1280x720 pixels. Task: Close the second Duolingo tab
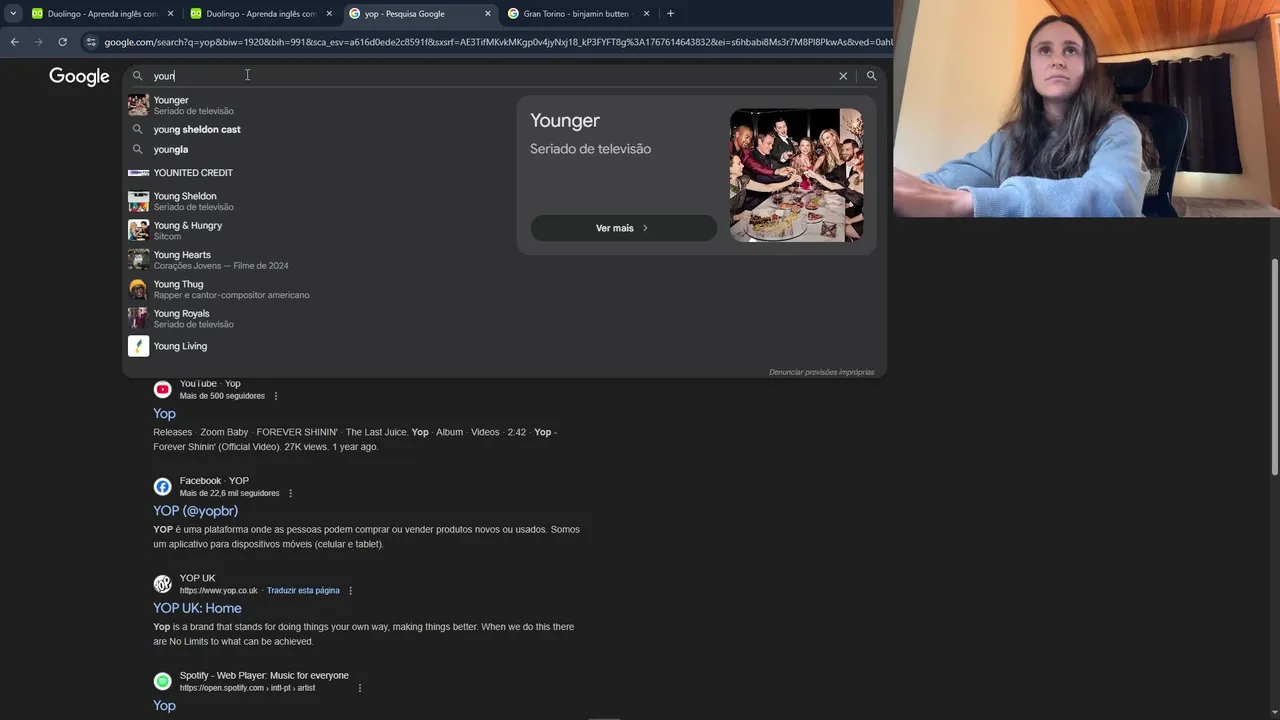[x=329, y=14]
